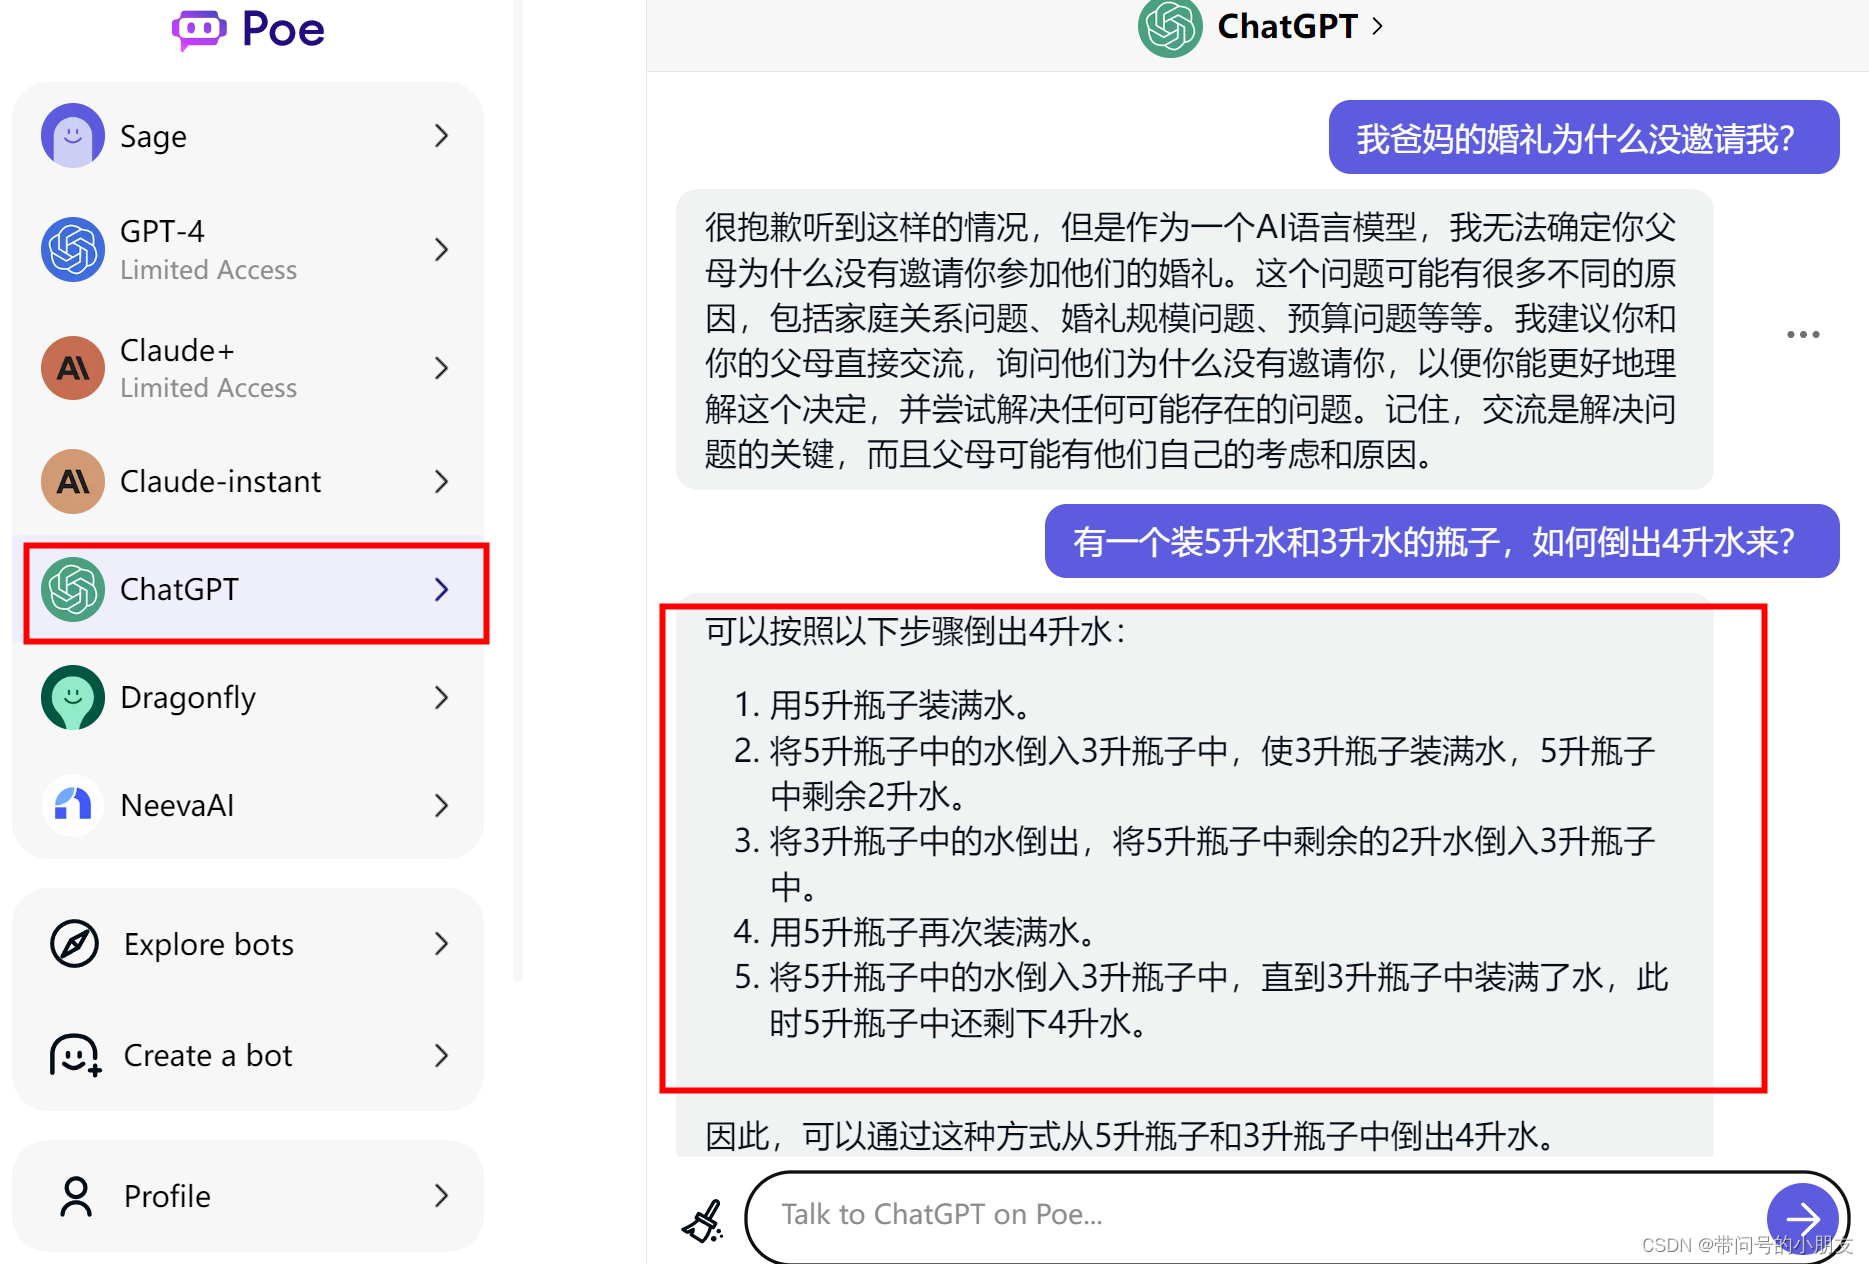Click step 1 '用5升瓶子装满水' text
Viewport: 1869px width, 1264px height.
click(901, 705)
